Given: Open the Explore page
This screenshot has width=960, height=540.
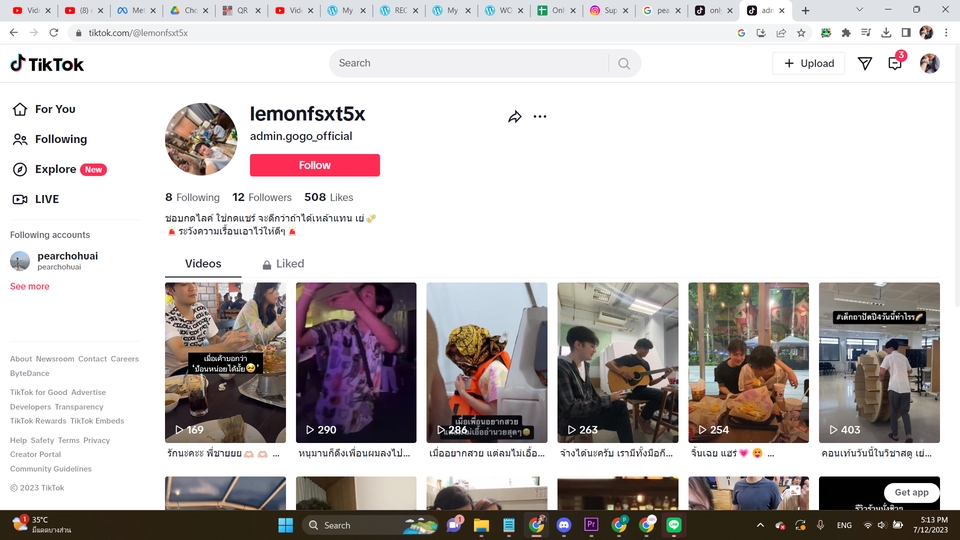Looking at the screenshot, I should point(59,169).
